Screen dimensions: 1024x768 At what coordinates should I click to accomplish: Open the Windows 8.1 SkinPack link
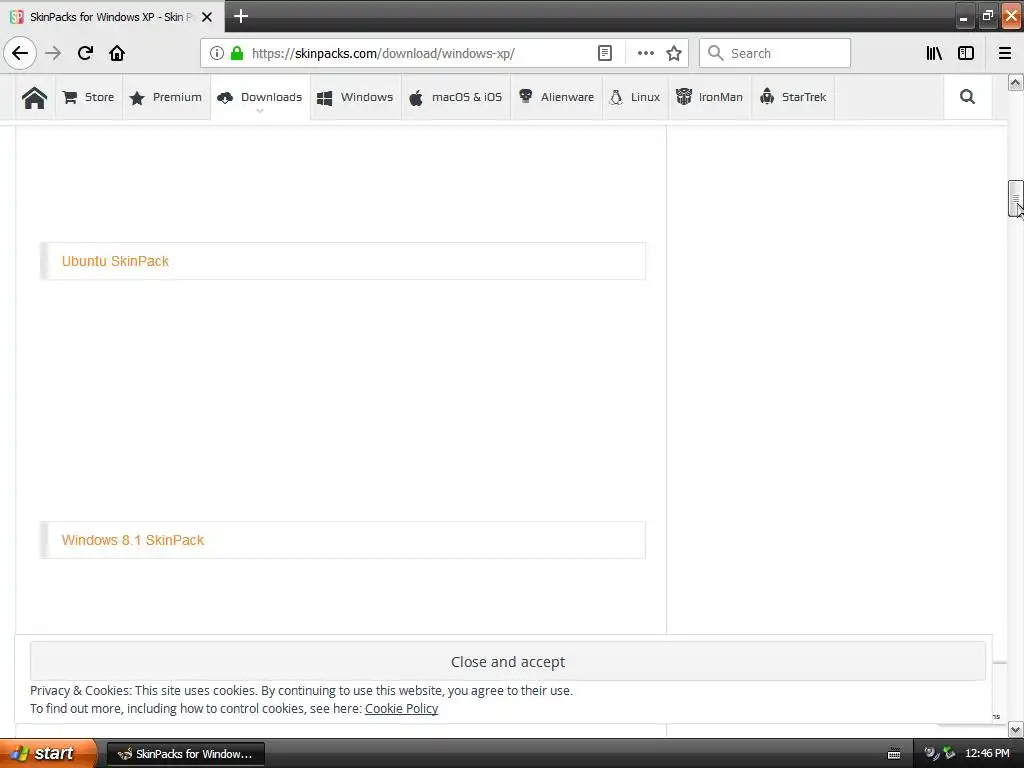click(133, 540)
